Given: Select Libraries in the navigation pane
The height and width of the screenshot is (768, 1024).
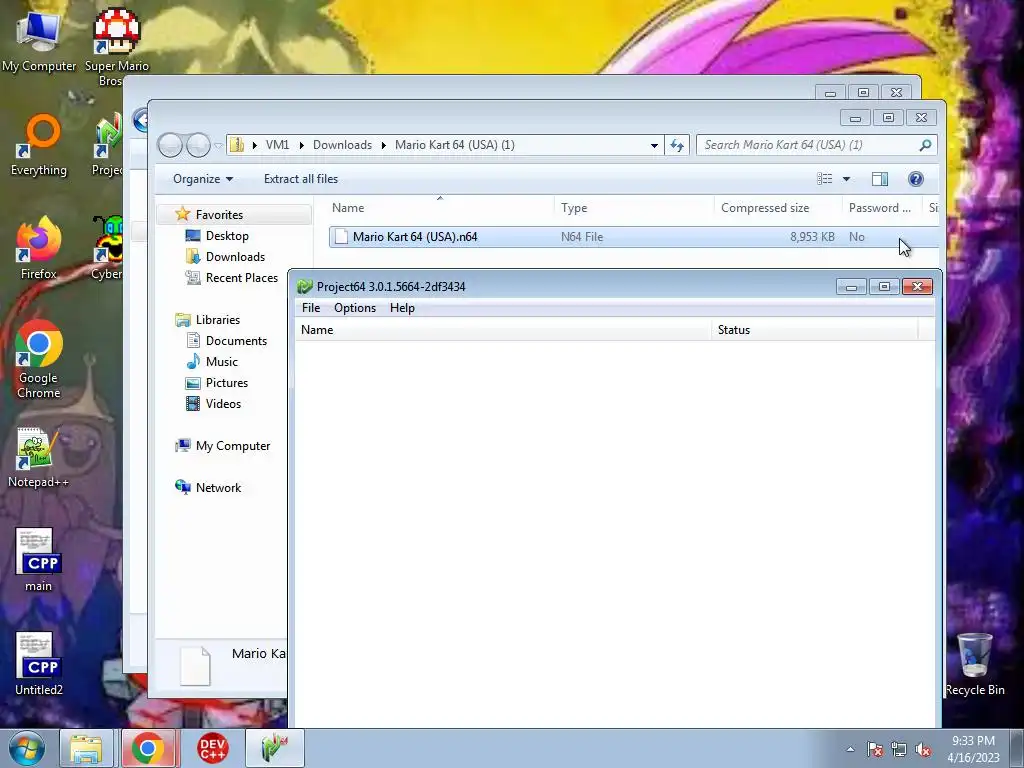Looking at the screenshot, I should (217, 319).
